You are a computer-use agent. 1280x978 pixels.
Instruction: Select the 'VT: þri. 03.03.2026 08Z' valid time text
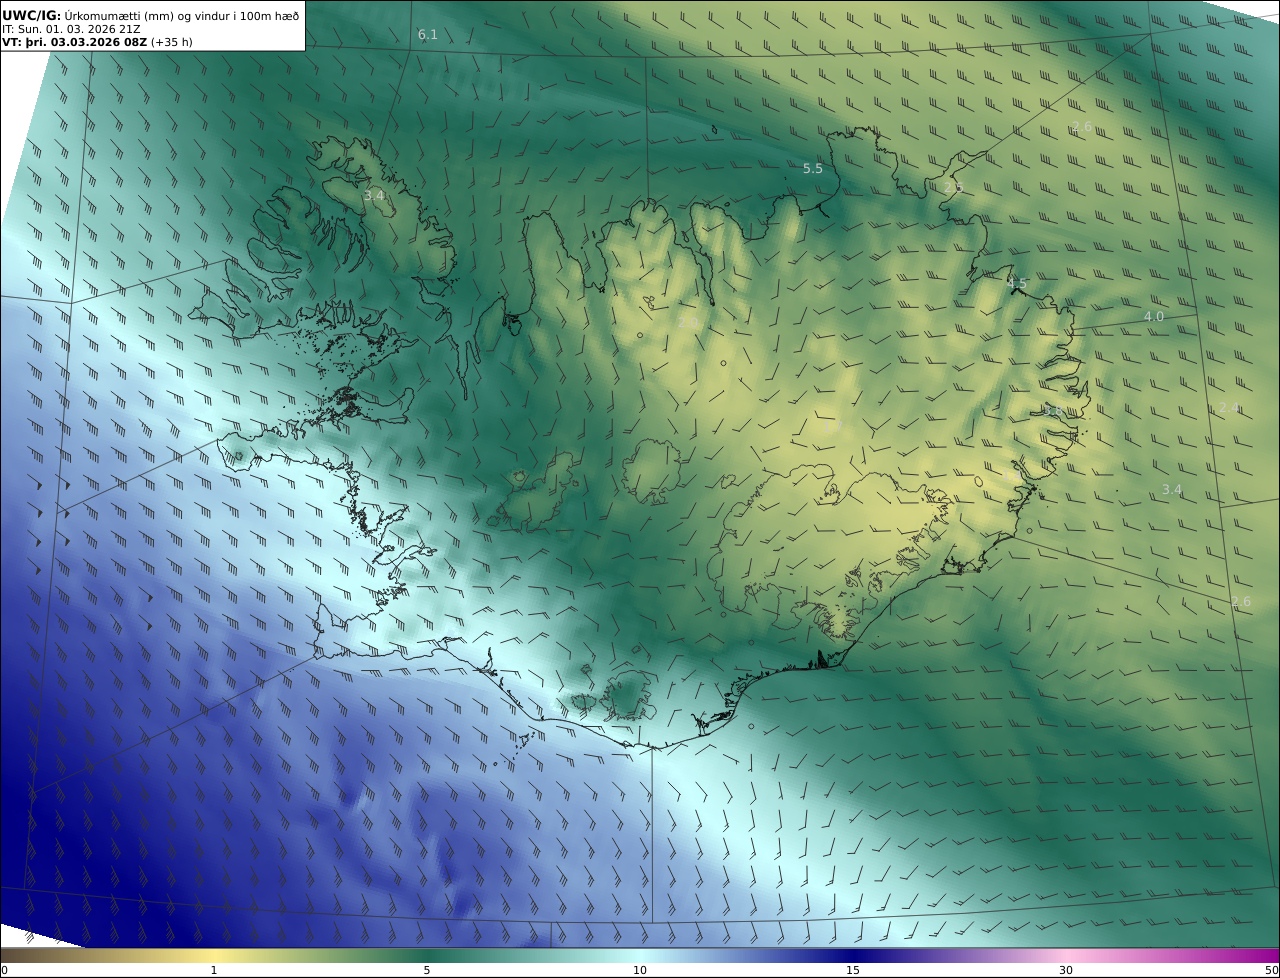coord(75,42)
